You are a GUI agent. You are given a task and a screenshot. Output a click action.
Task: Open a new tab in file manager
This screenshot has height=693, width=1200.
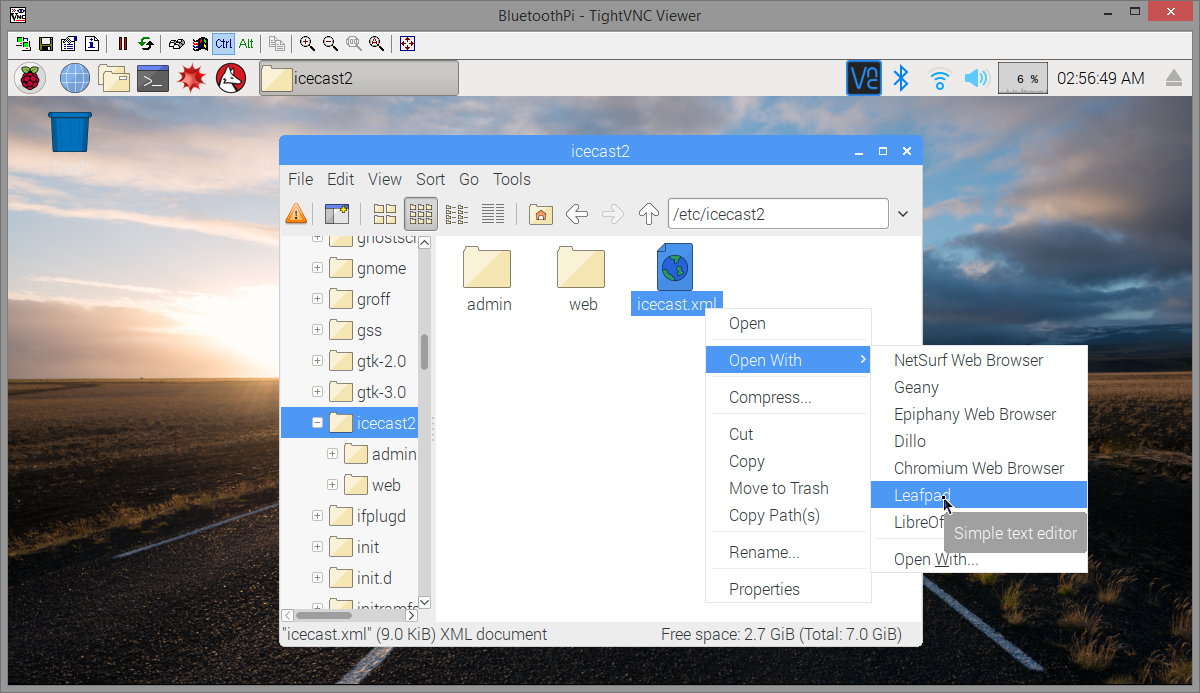[x=336, y=213]
